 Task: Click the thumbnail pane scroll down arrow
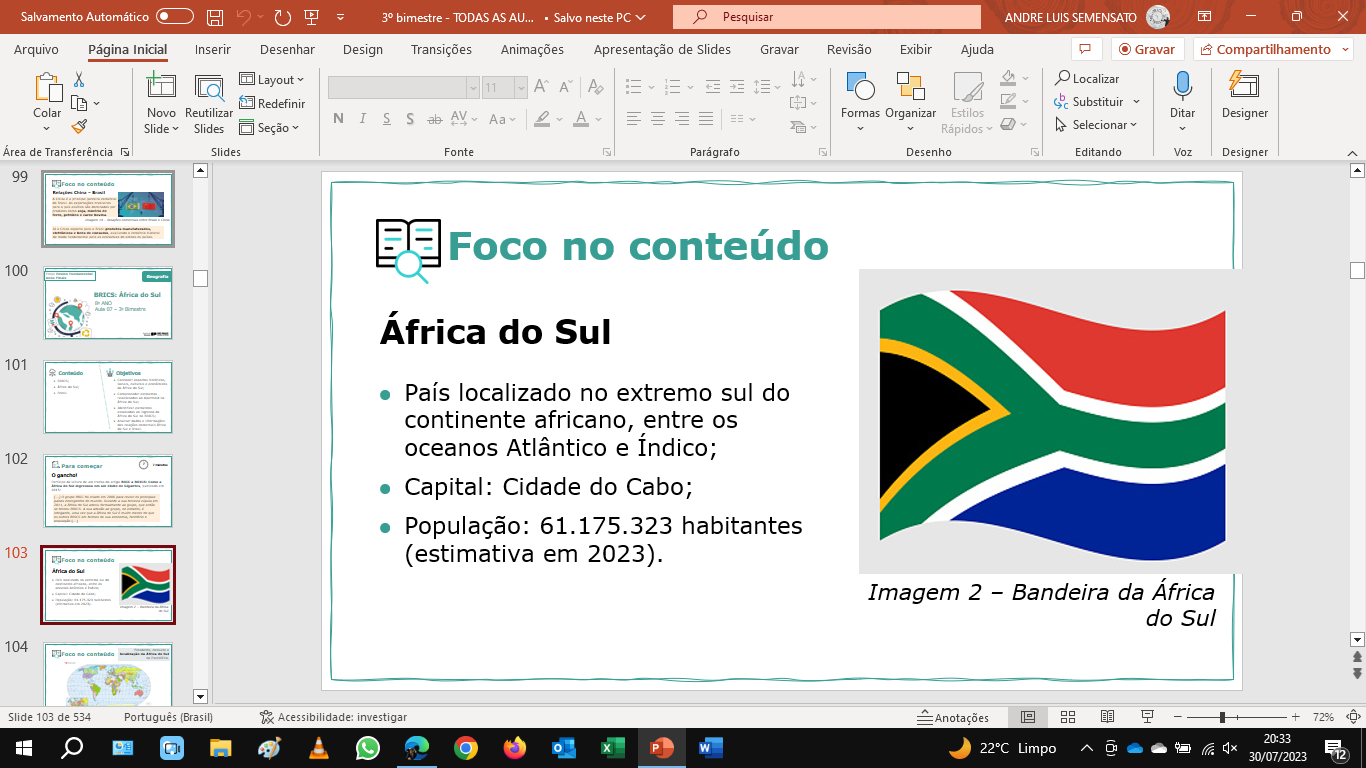click(200, 696)
